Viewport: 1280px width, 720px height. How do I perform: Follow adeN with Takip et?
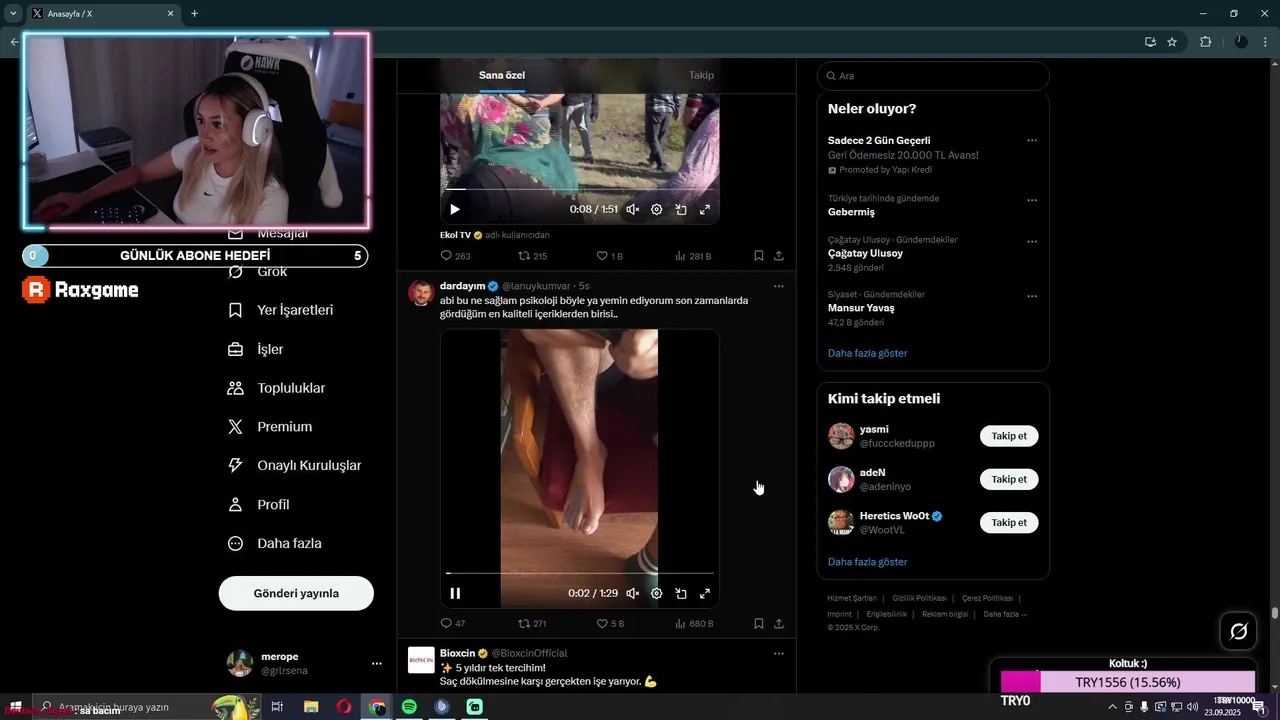pyautogui.click(x=1009, y=479)
